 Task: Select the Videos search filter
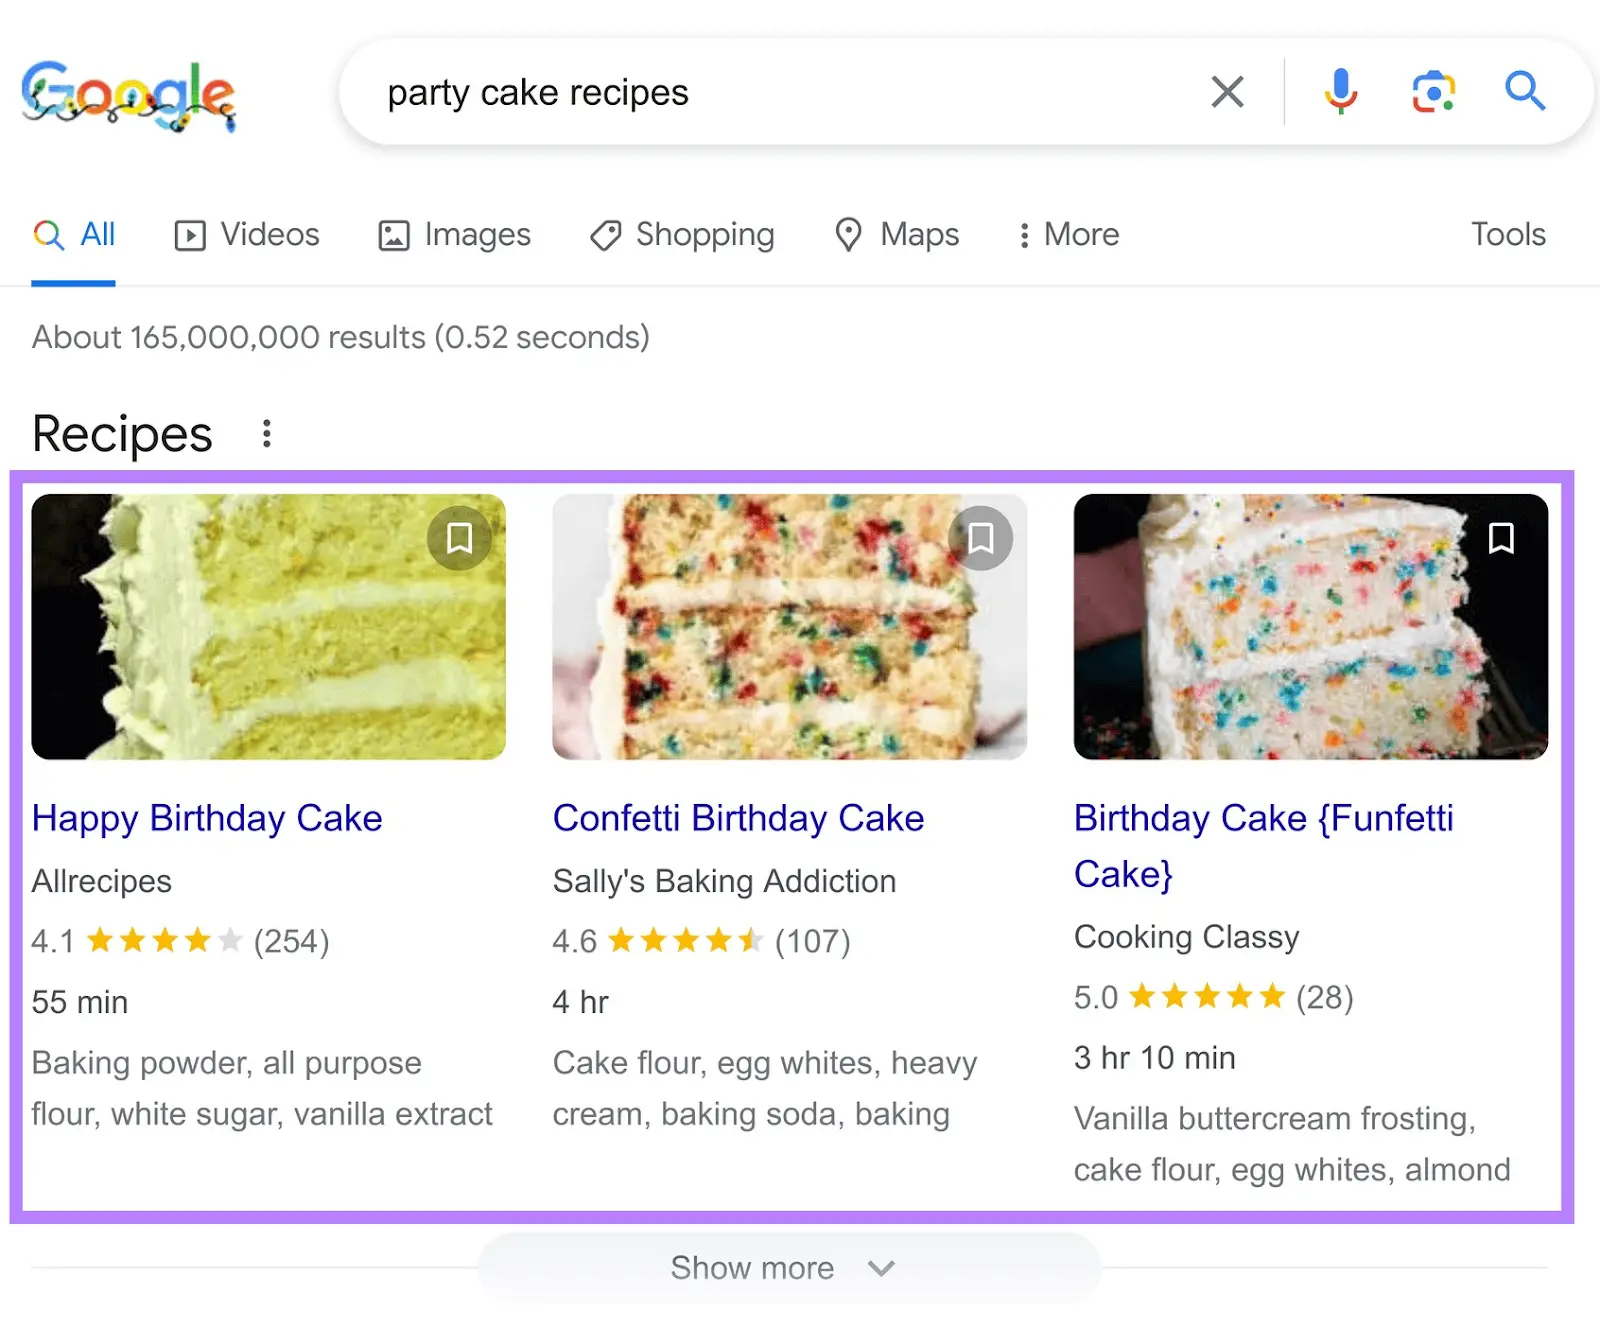245,235
